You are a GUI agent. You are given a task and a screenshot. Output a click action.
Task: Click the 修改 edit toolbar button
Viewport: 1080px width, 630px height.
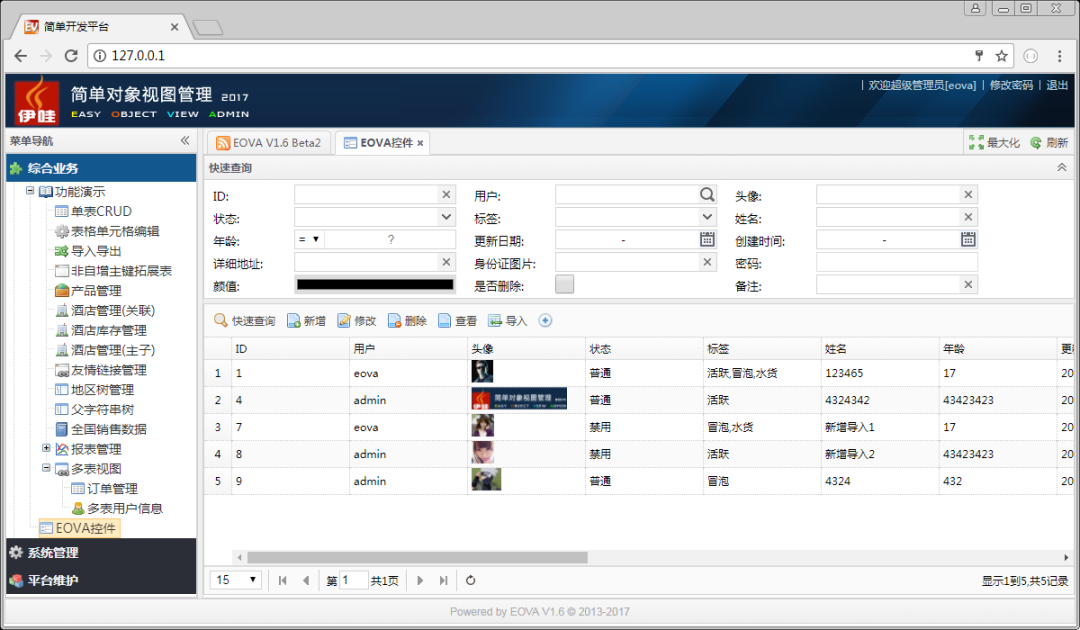pyautogui.click(x=356, y=321)
